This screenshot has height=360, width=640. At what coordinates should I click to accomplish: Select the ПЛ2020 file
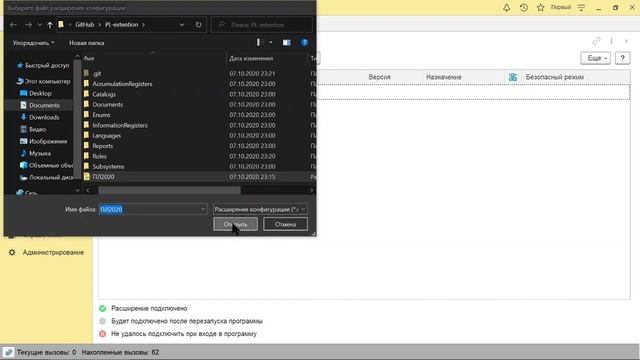[x=103, y=177]
